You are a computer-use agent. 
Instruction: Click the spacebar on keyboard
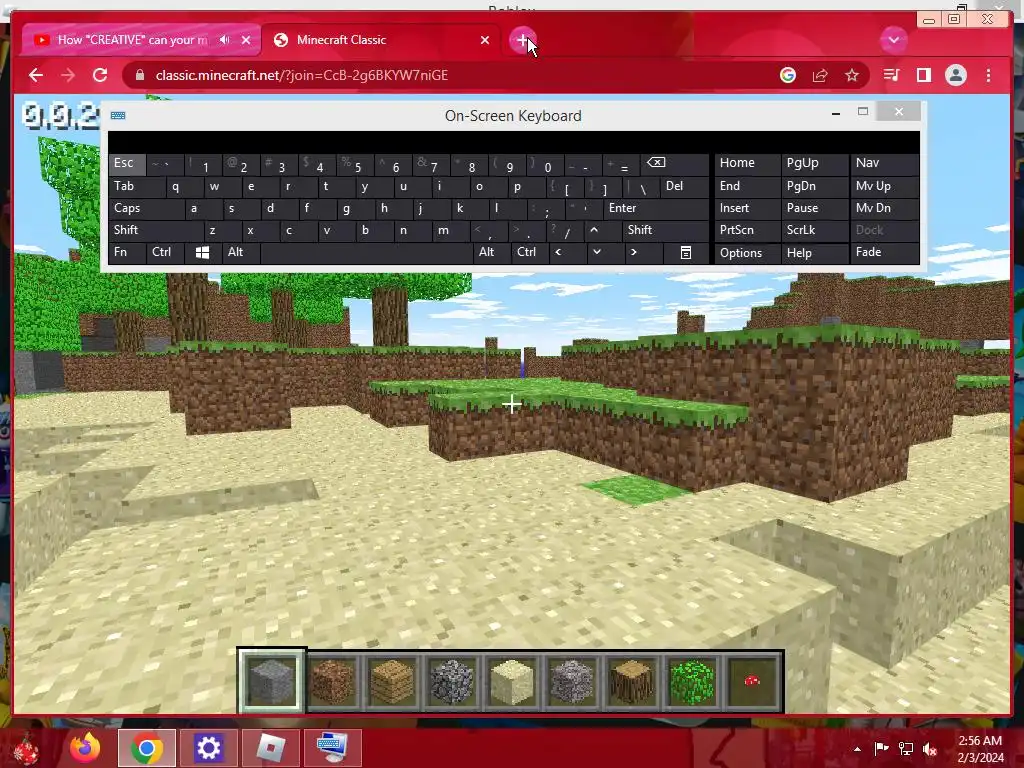pos(366,252)
